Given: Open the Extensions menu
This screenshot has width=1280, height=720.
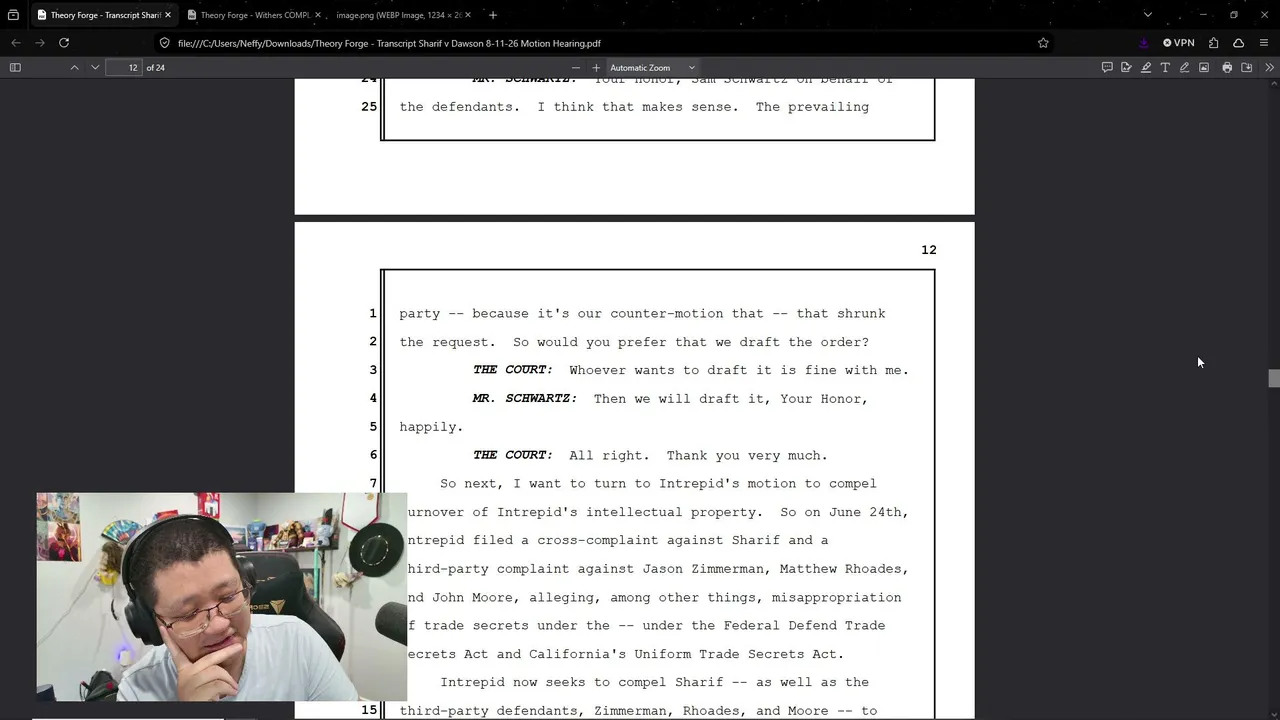Looking at the screenshot, I should pos(1213,43).
